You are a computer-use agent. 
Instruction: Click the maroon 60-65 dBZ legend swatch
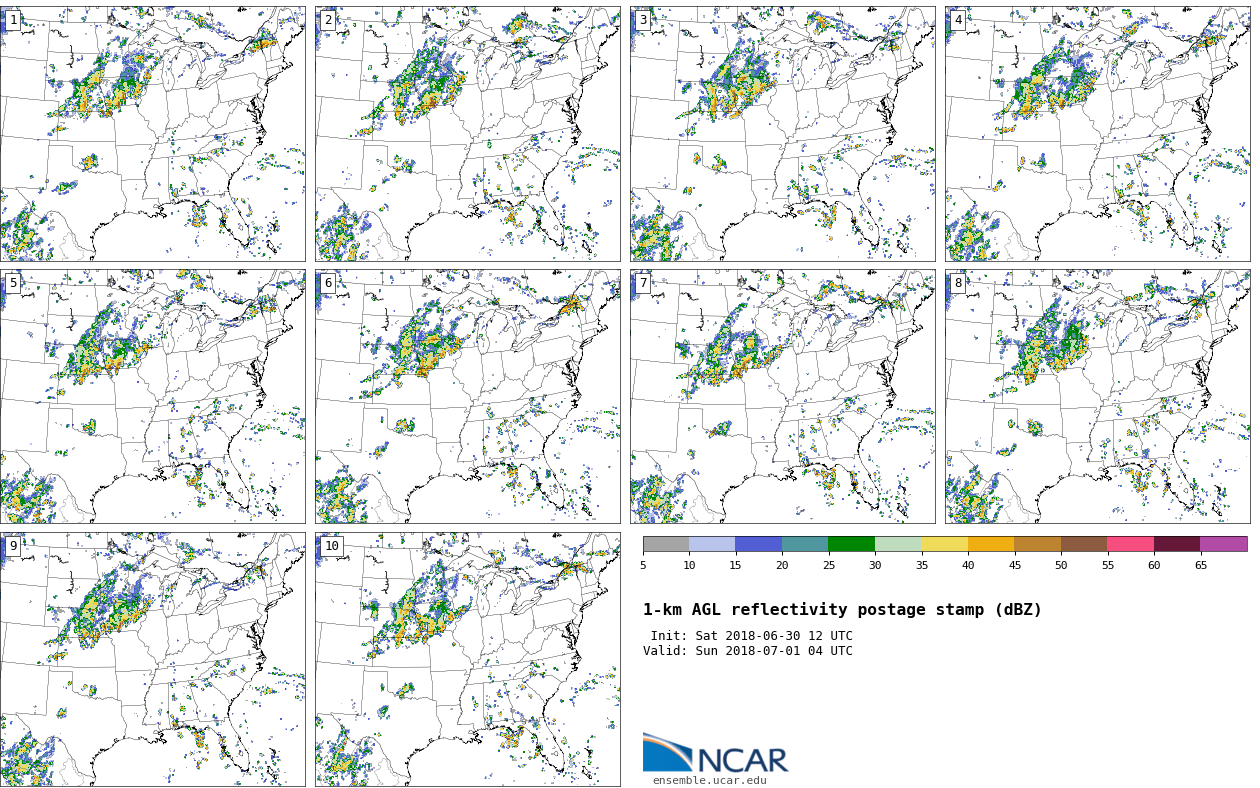tap(1177, 544)
